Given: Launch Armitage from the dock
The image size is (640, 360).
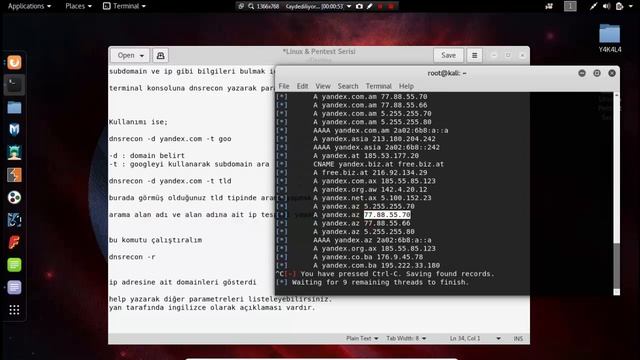Looking at the screenshot, I should (x=14, y=153).
